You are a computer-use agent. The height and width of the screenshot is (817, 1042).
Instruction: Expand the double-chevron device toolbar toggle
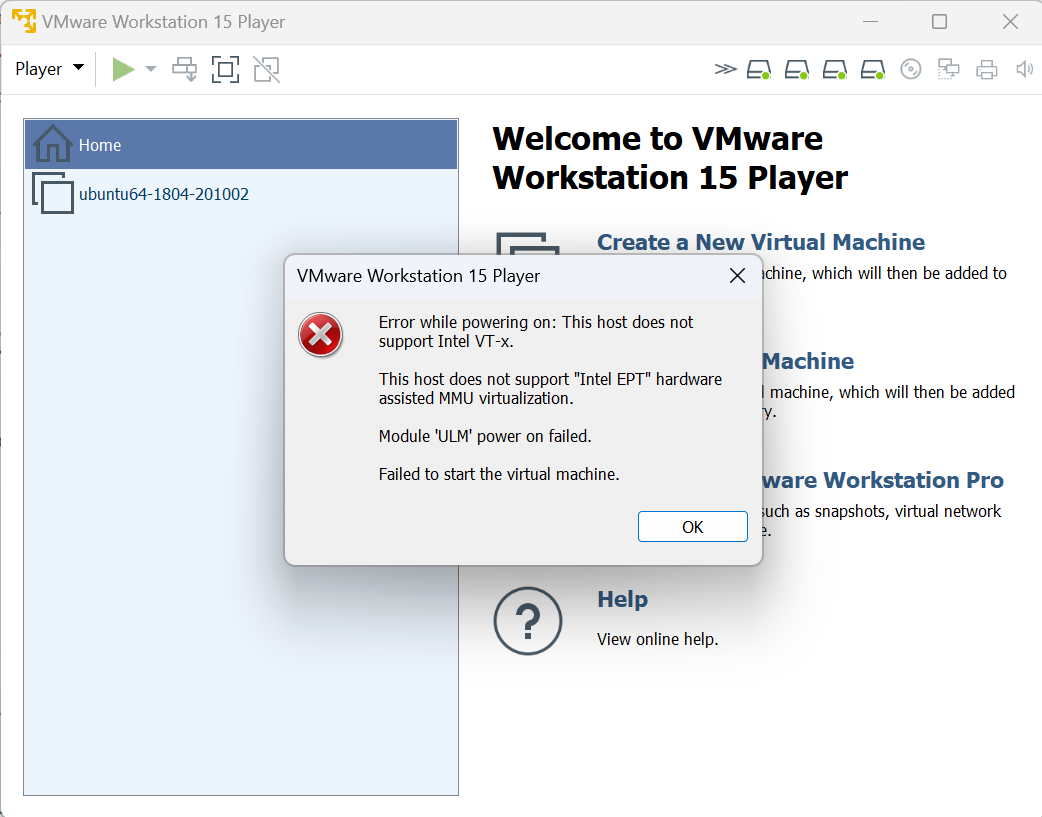point(725,69)
